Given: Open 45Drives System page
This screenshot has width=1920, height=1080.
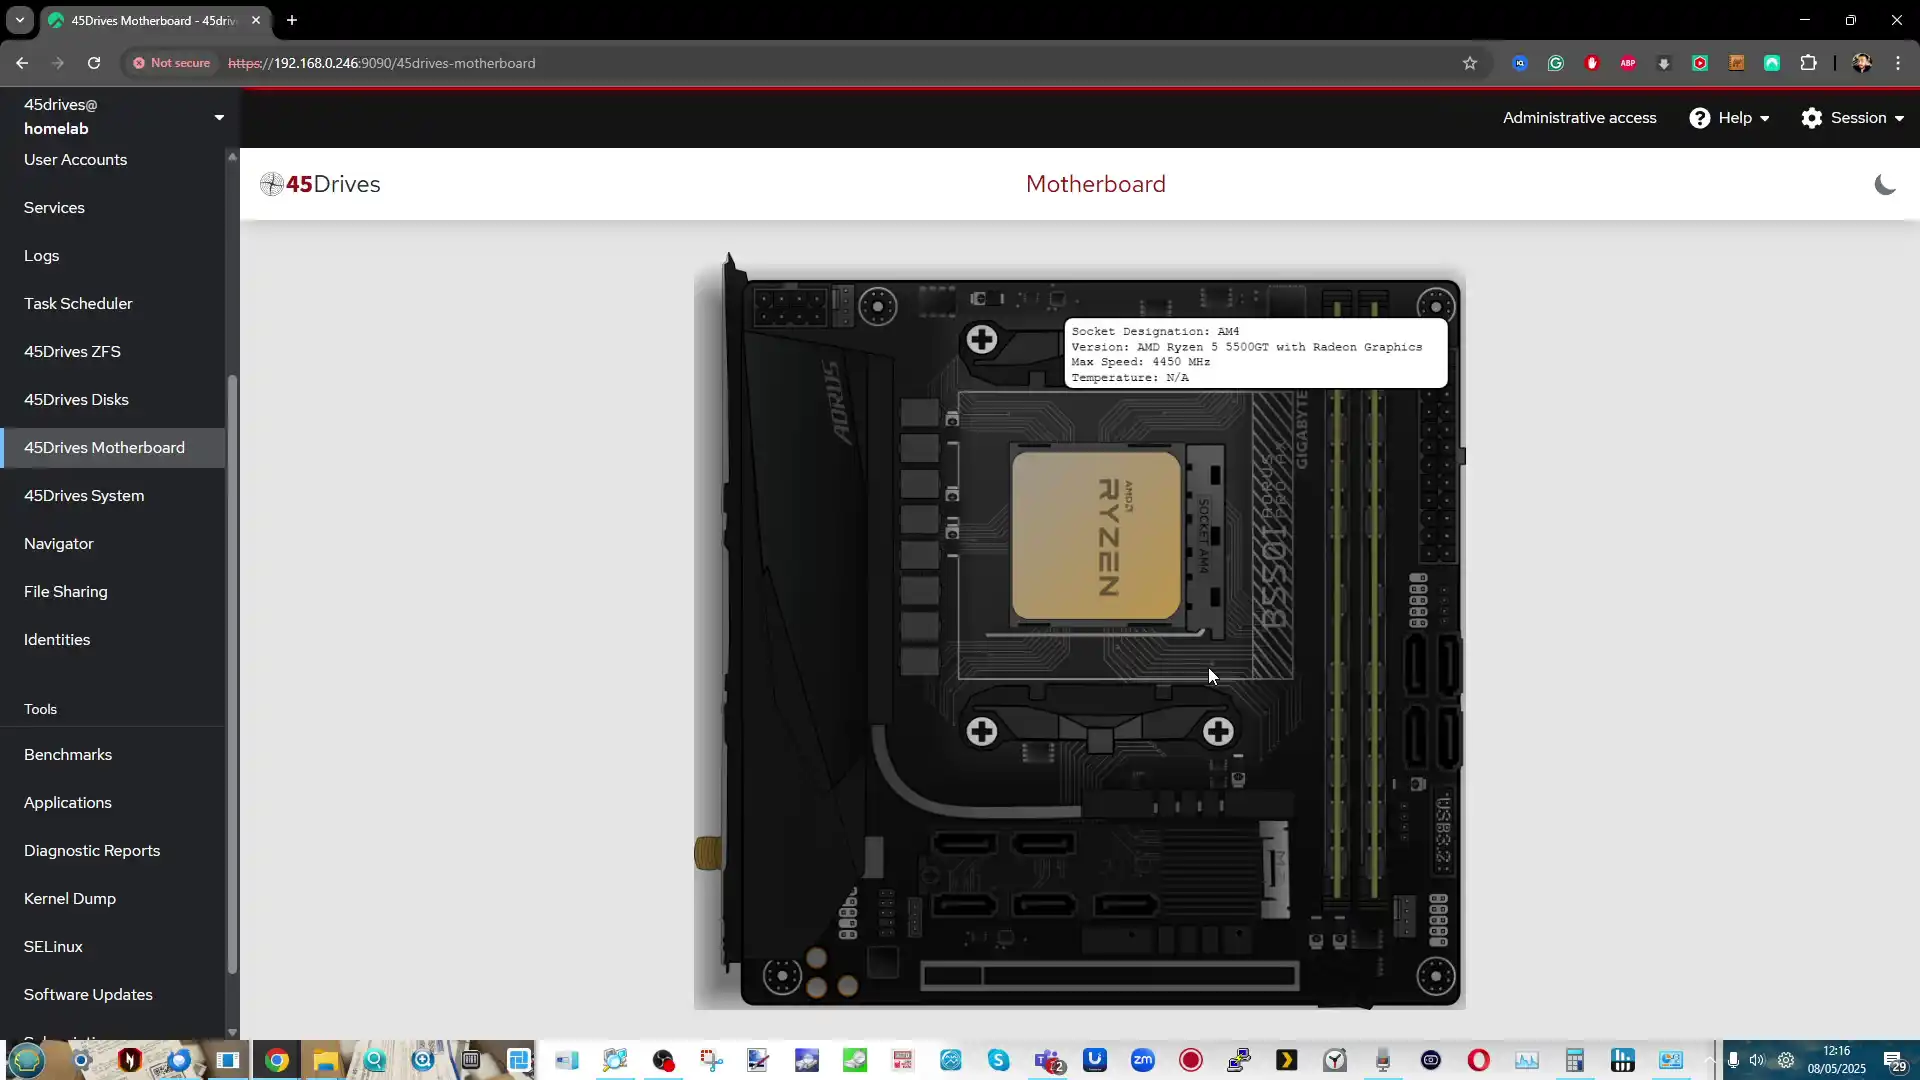Looking at the screenshot, I should (x=84, y=496).
